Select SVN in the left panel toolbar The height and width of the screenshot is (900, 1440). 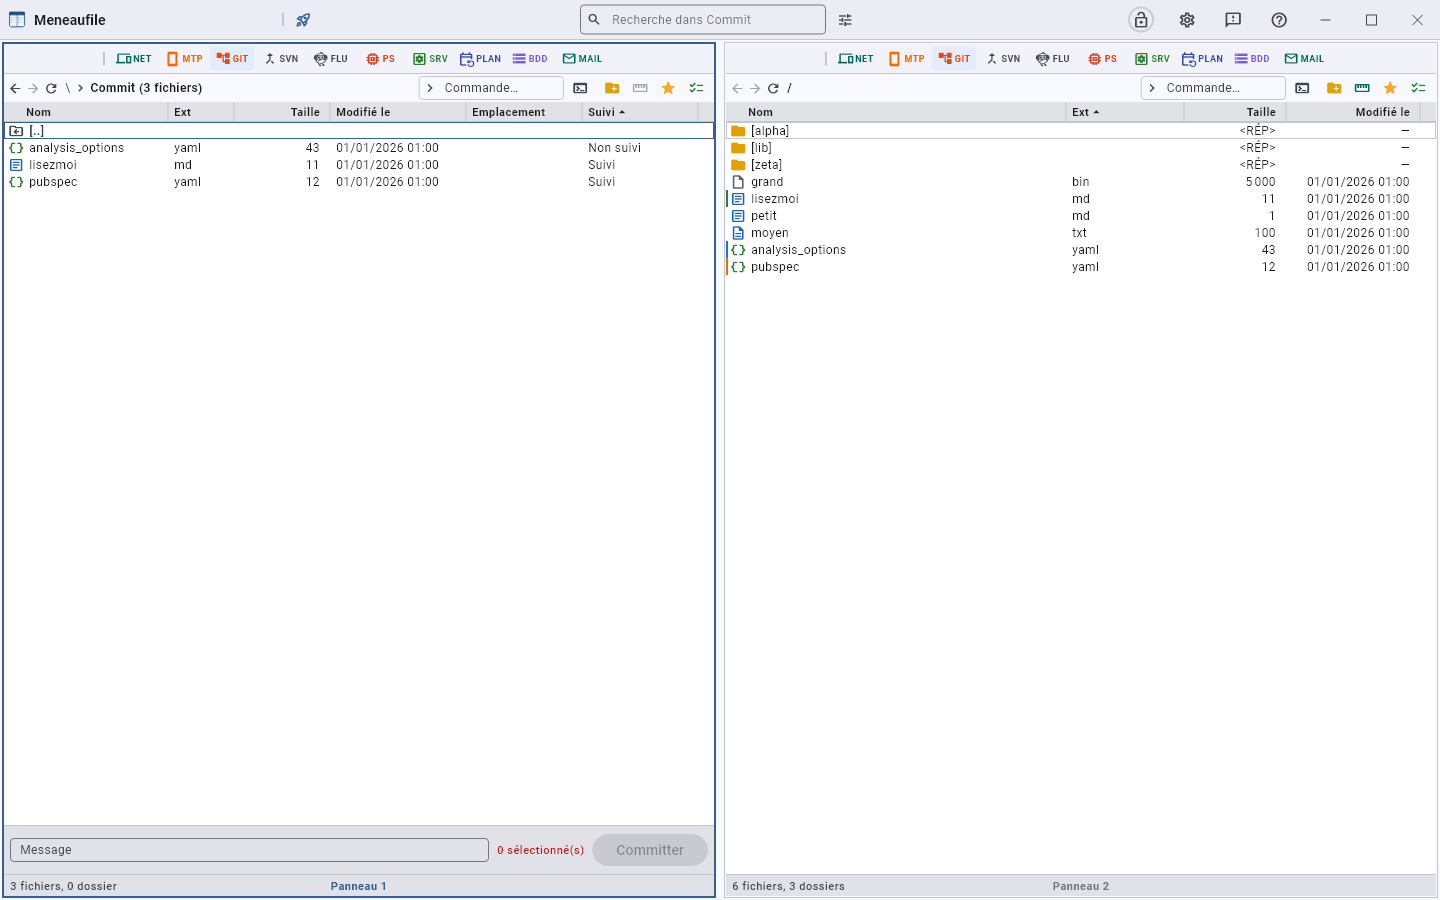[281, 59]
